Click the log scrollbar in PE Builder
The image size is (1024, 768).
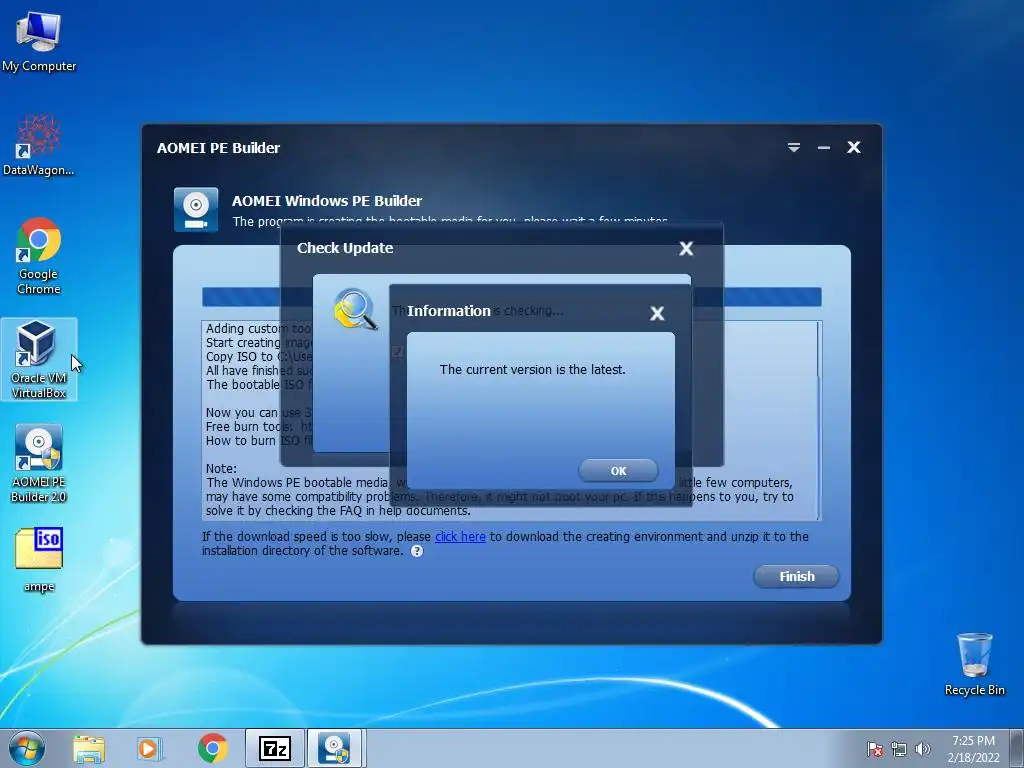point(819,420)
